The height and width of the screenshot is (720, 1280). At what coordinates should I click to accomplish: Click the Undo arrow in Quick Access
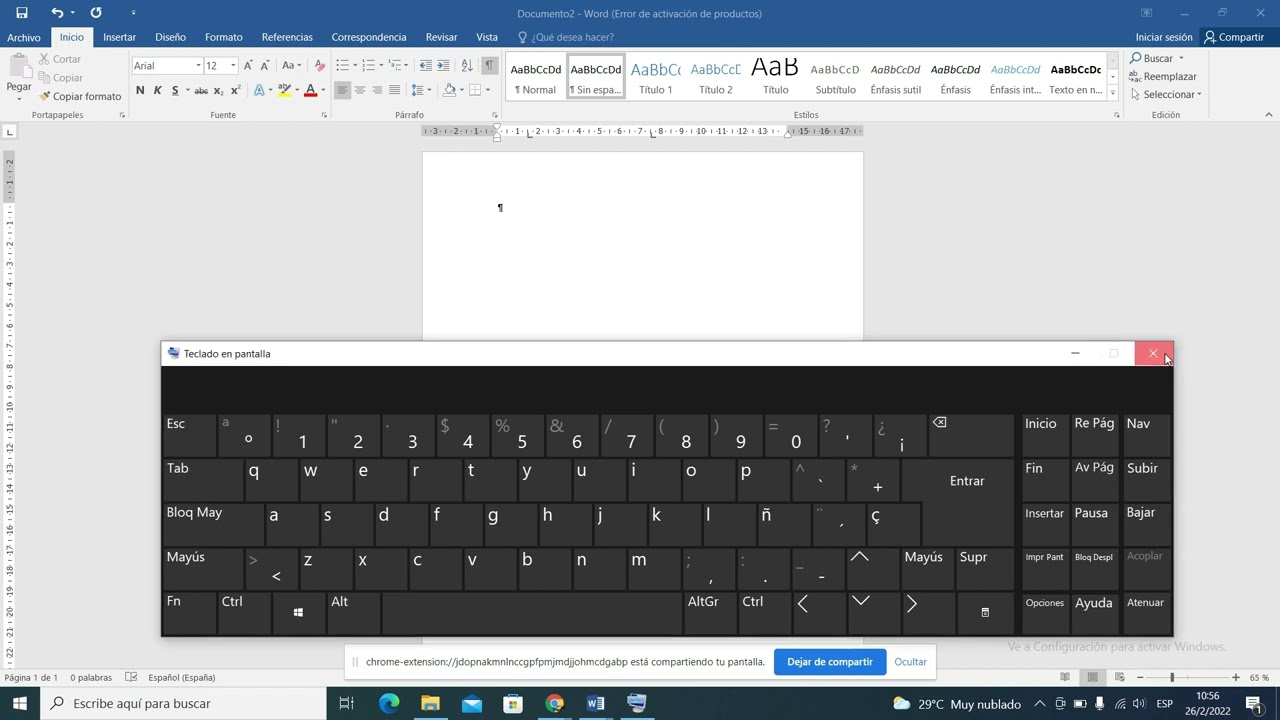click(57, 13)
